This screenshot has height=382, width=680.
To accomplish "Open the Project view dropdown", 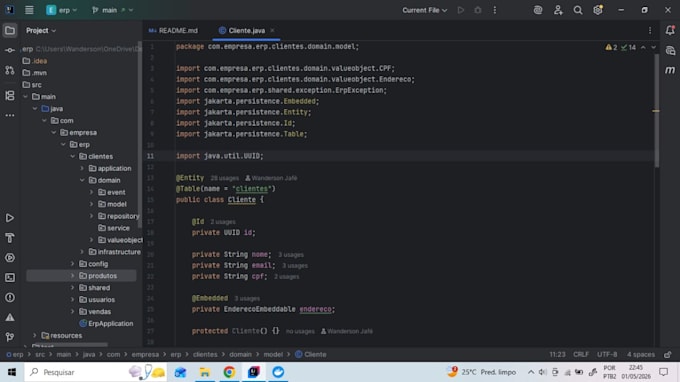I will 41,30.
